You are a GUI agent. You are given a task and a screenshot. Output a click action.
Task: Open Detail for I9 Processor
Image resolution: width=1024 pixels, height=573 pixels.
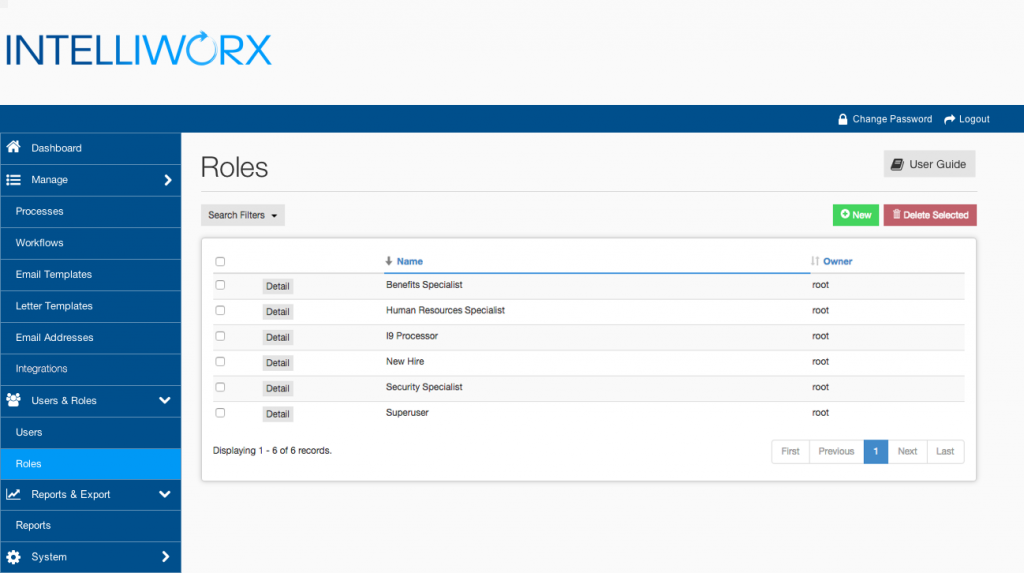pyautogui.click(x=278, y=337)
